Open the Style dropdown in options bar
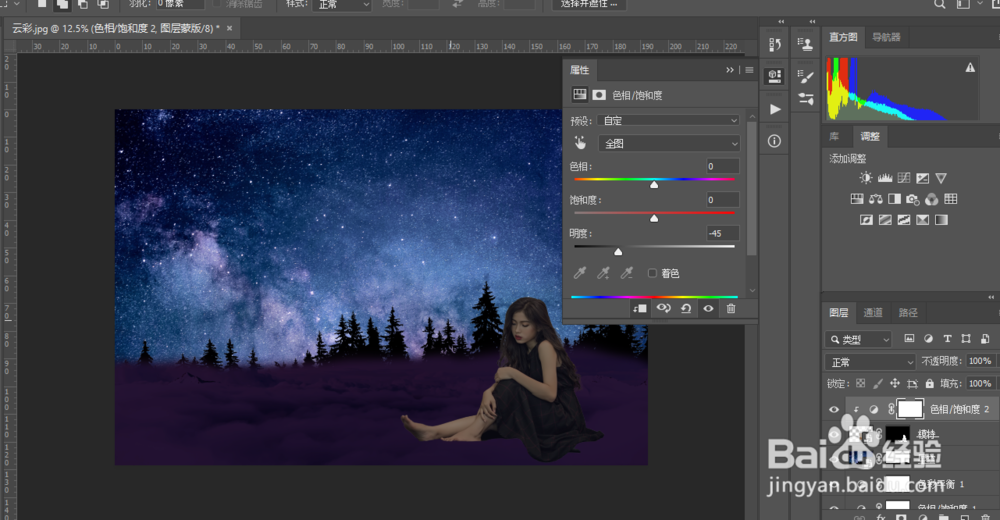Image resolution: width=1000 pixels, height=520 pixels. pos(344,4)
